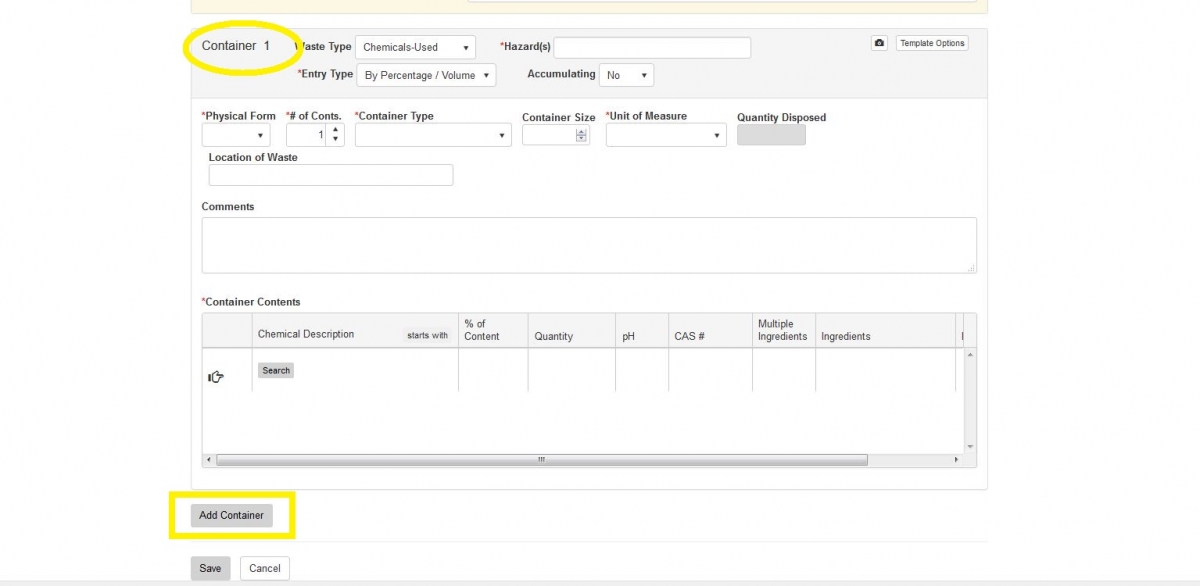Save the waste container entry
This screenshot has width=1200, height=586.
click(210, 568)
